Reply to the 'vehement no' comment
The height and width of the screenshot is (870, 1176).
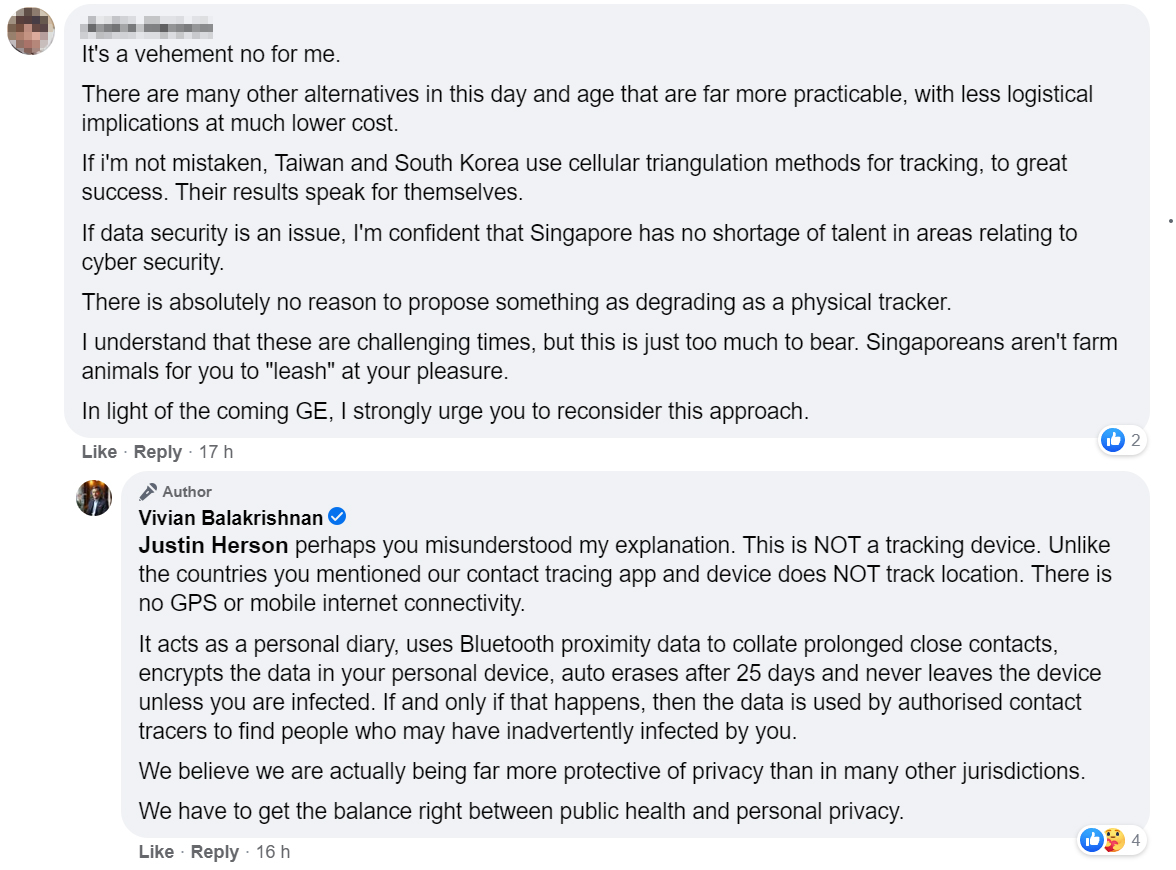158,452
